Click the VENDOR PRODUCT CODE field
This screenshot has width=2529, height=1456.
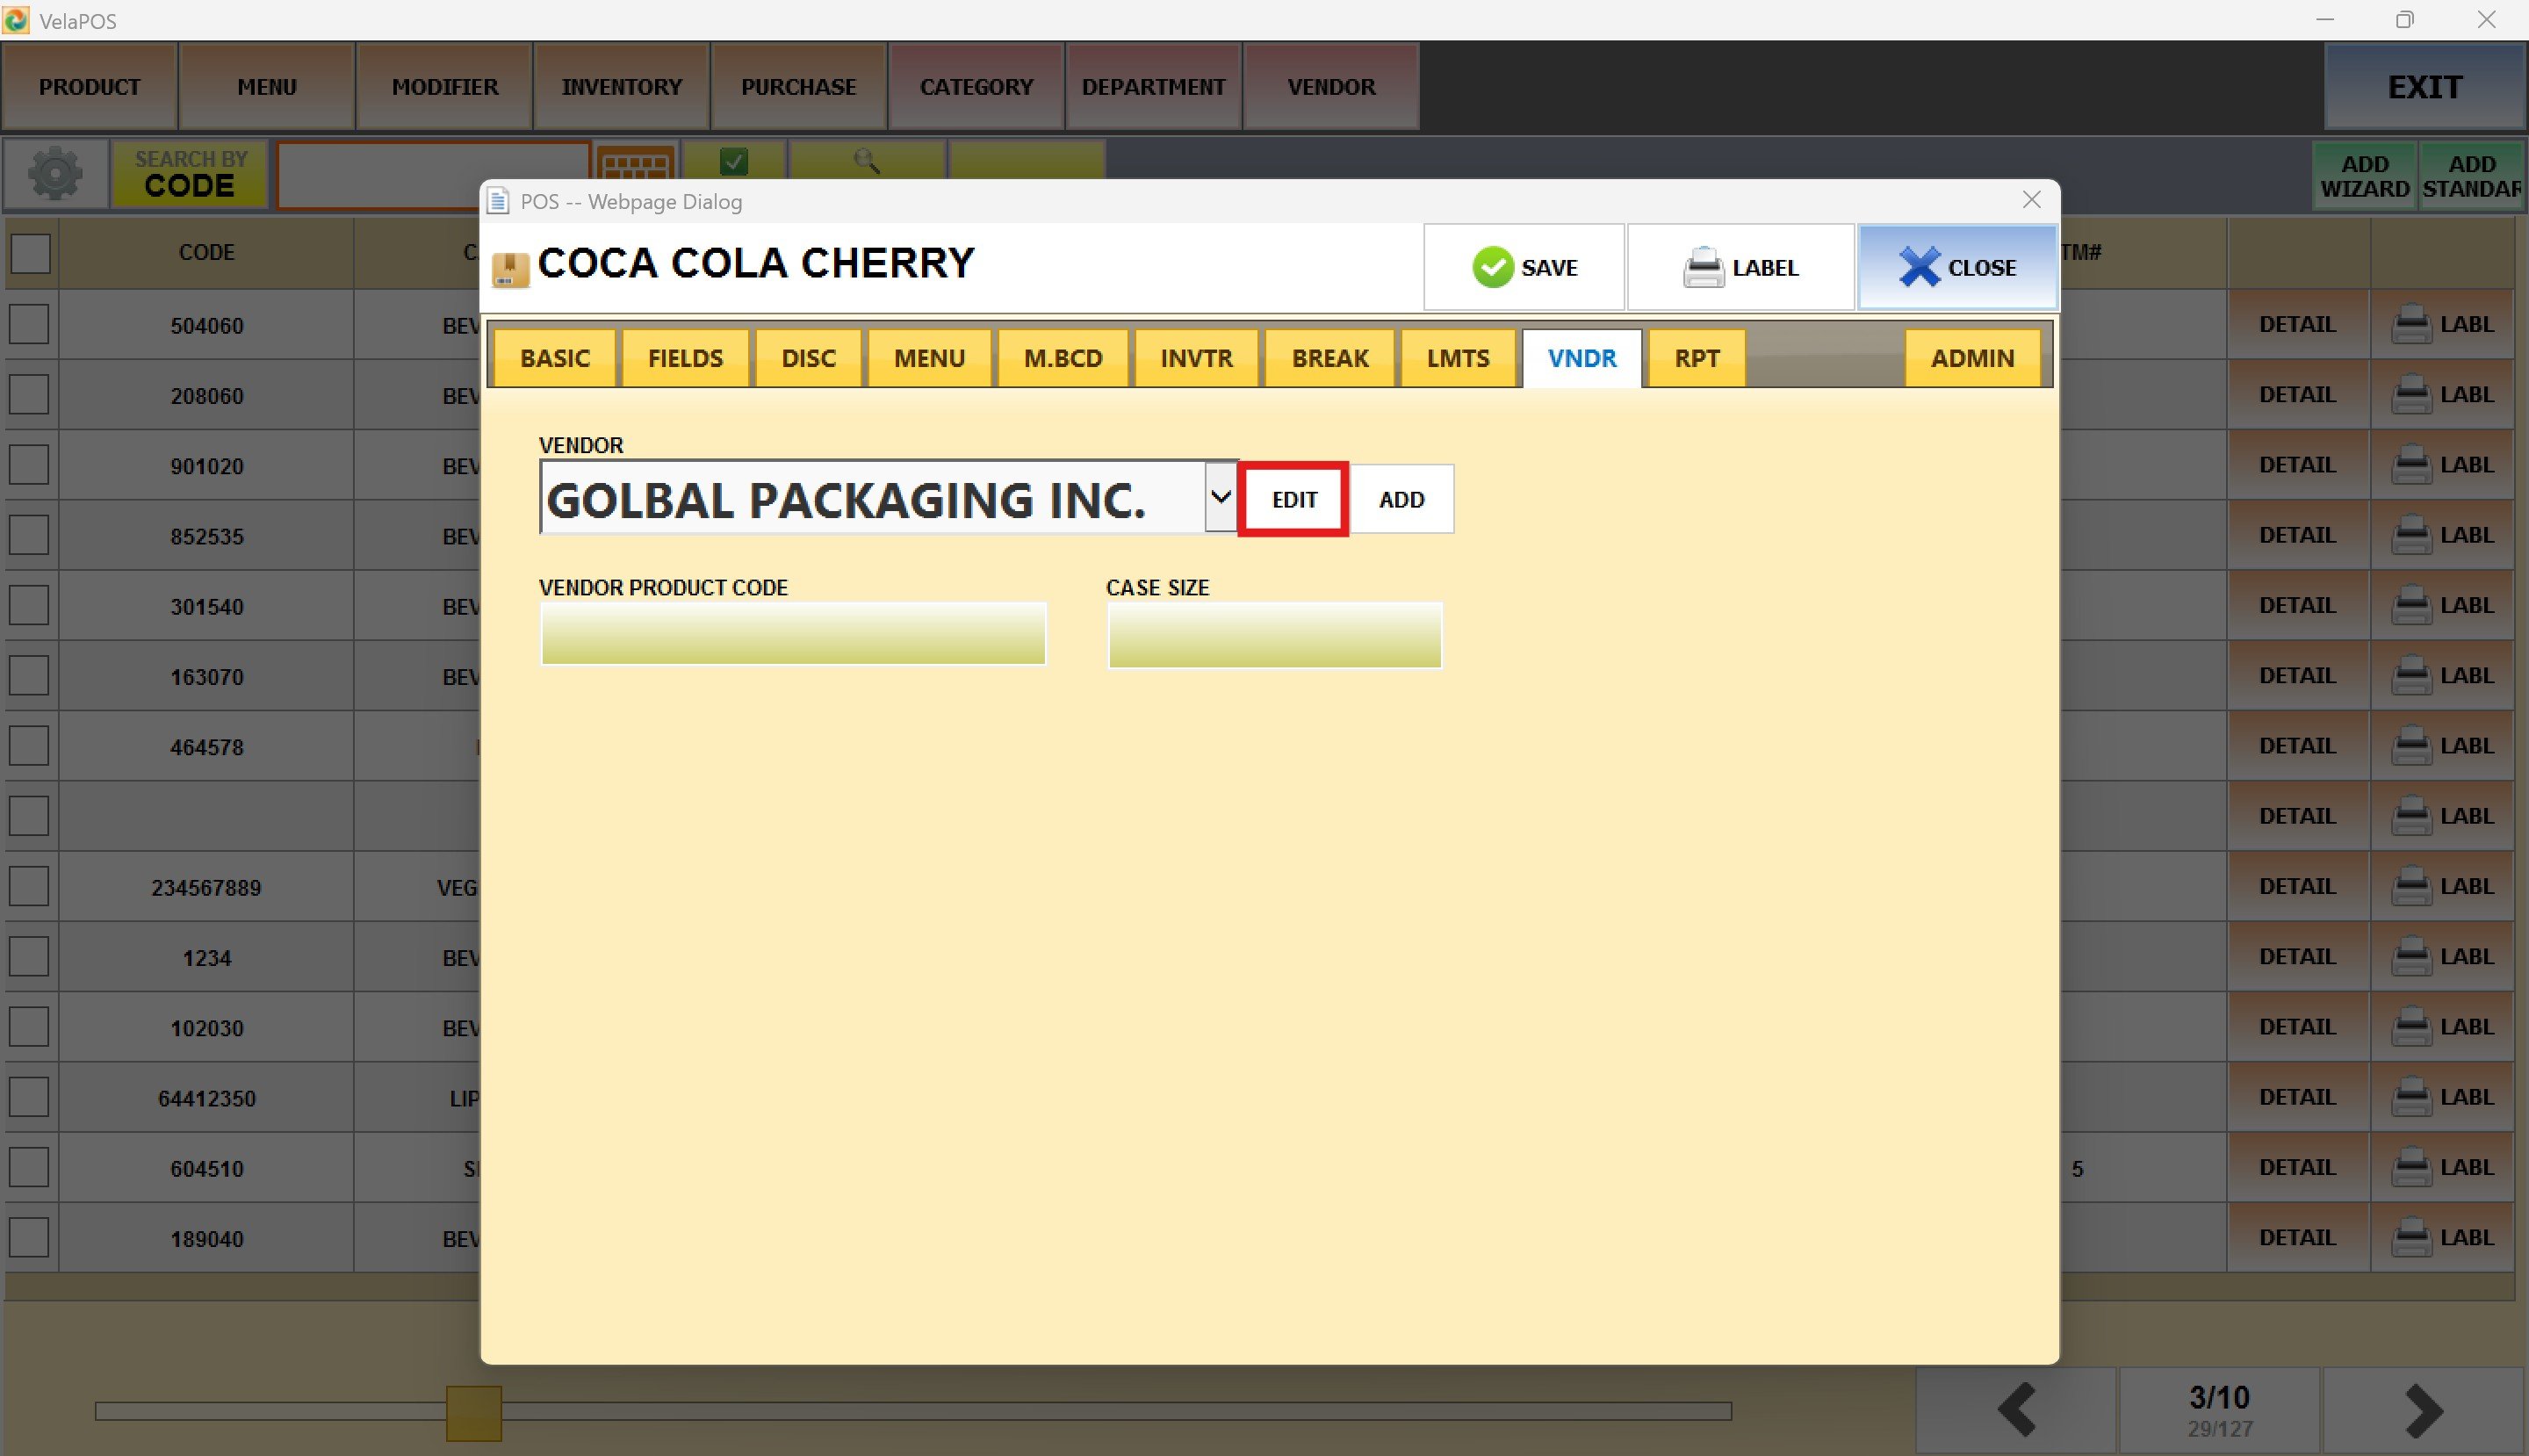point(793,634)
